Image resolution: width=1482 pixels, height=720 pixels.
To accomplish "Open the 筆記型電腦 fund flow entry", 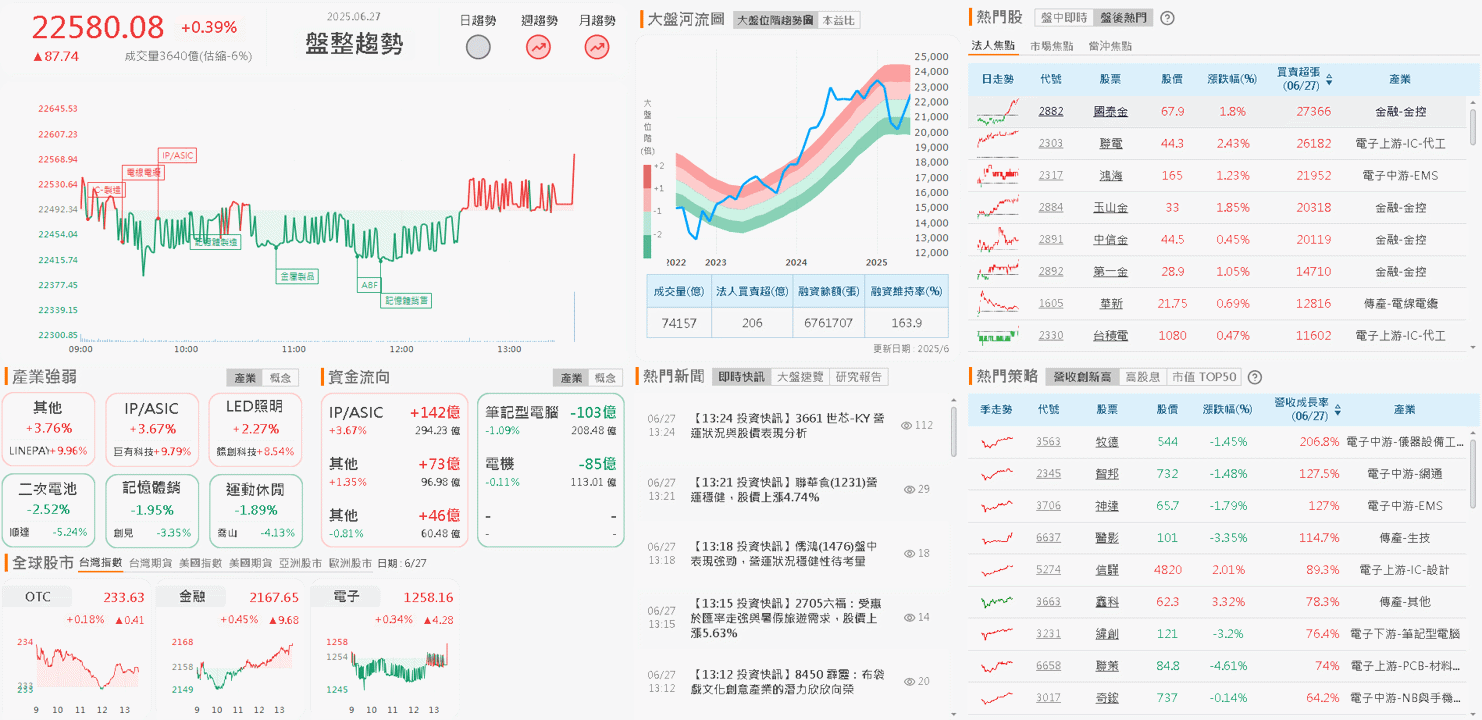I will point(551,420).
